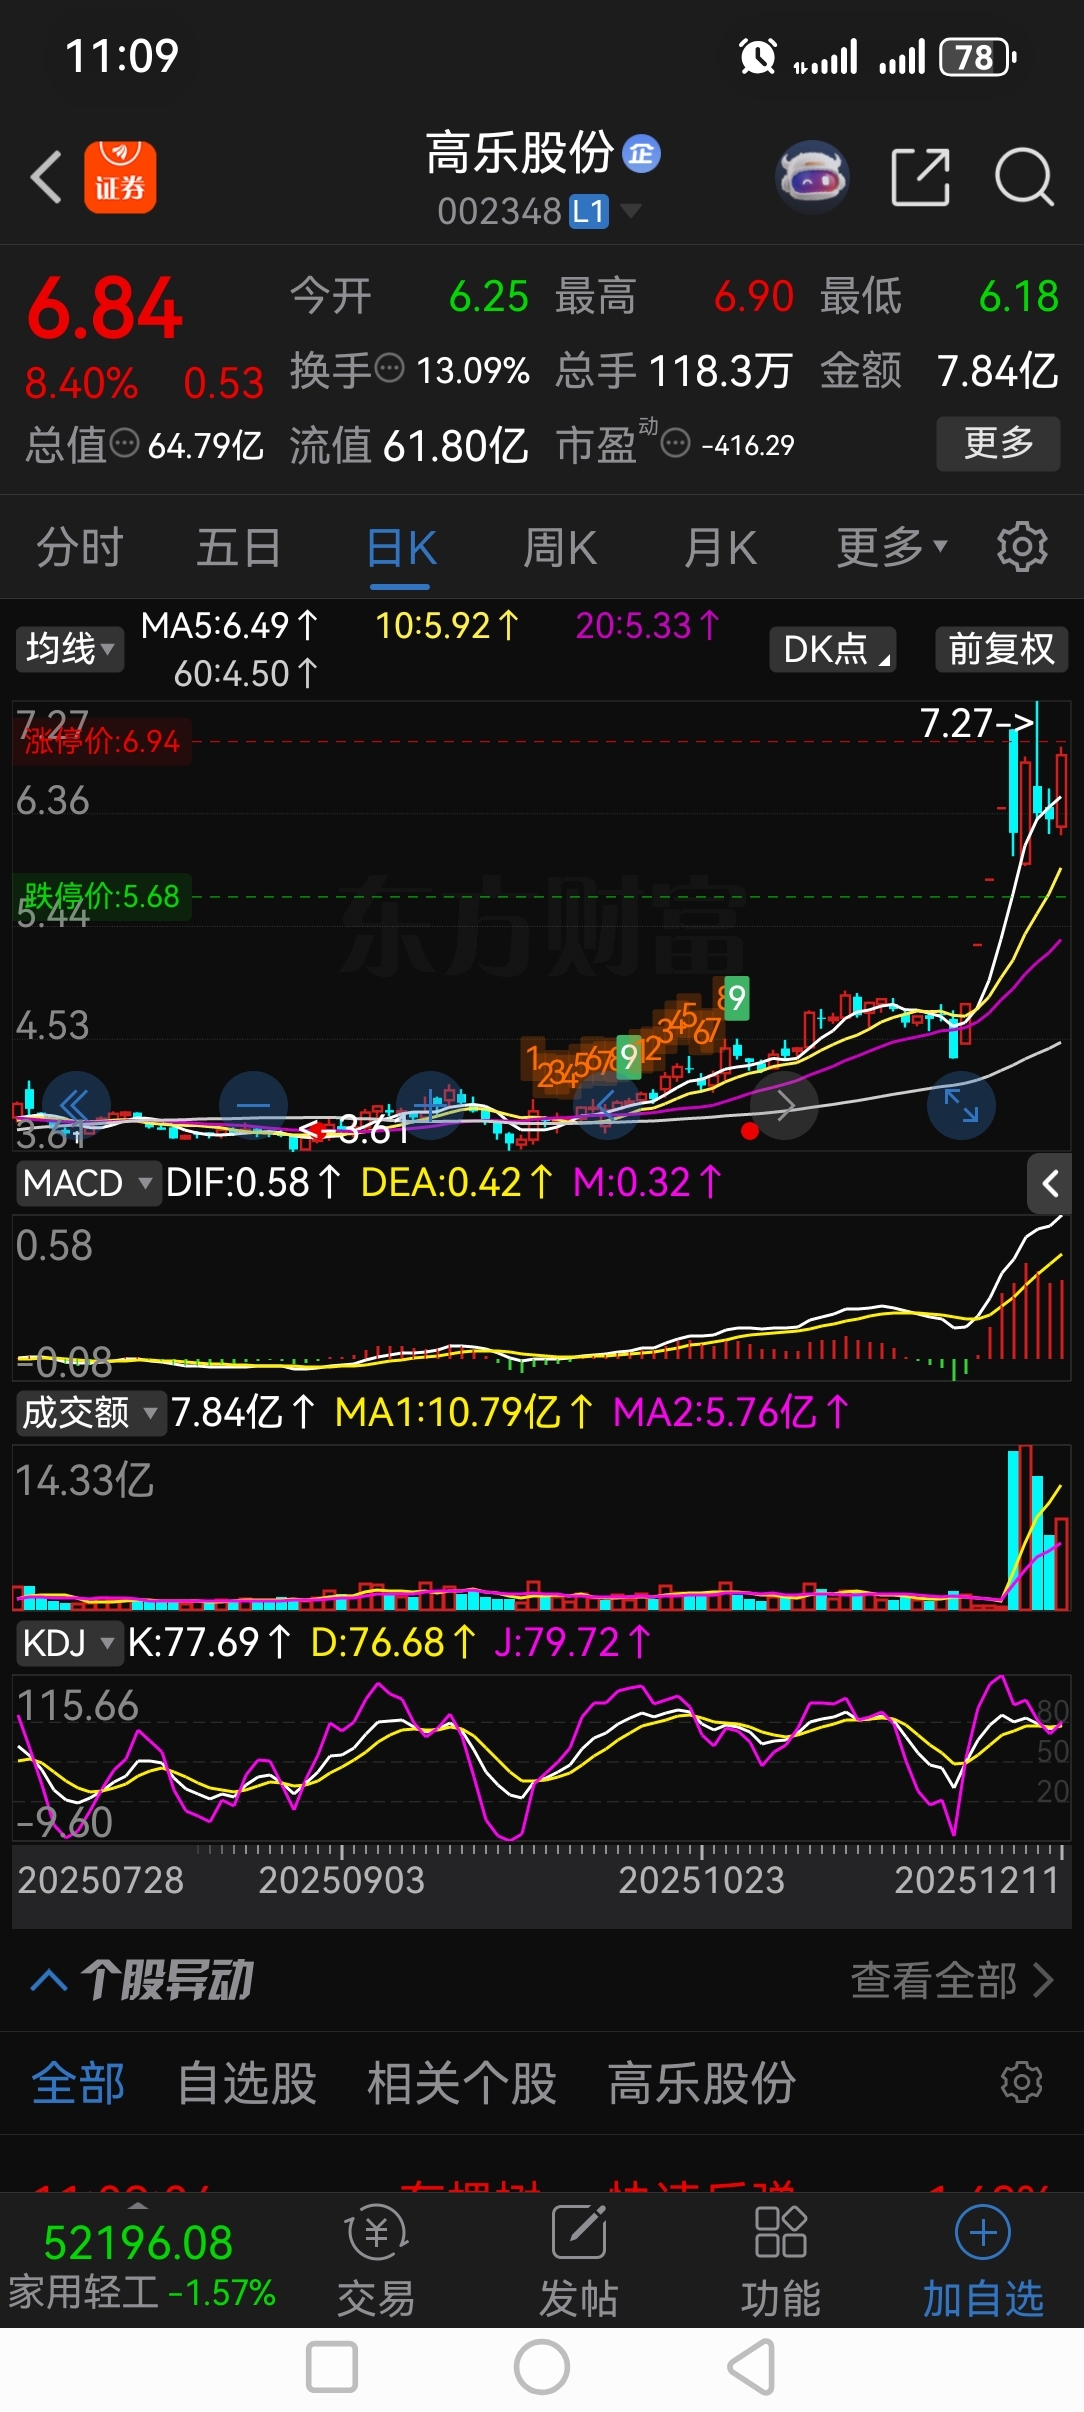Tap Android home circle button
The width and height of the screenshot is (1084, 2412).
click(x=542, y=2368)
